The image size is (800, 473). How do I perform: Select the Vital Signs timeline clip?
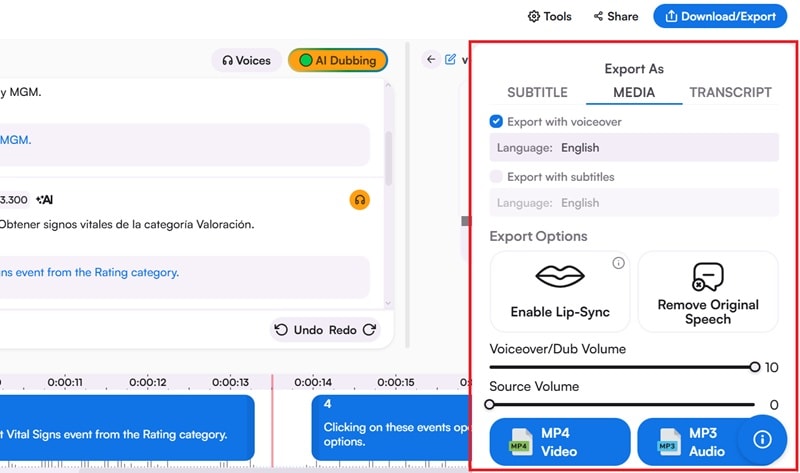click(x=127, y=428)
